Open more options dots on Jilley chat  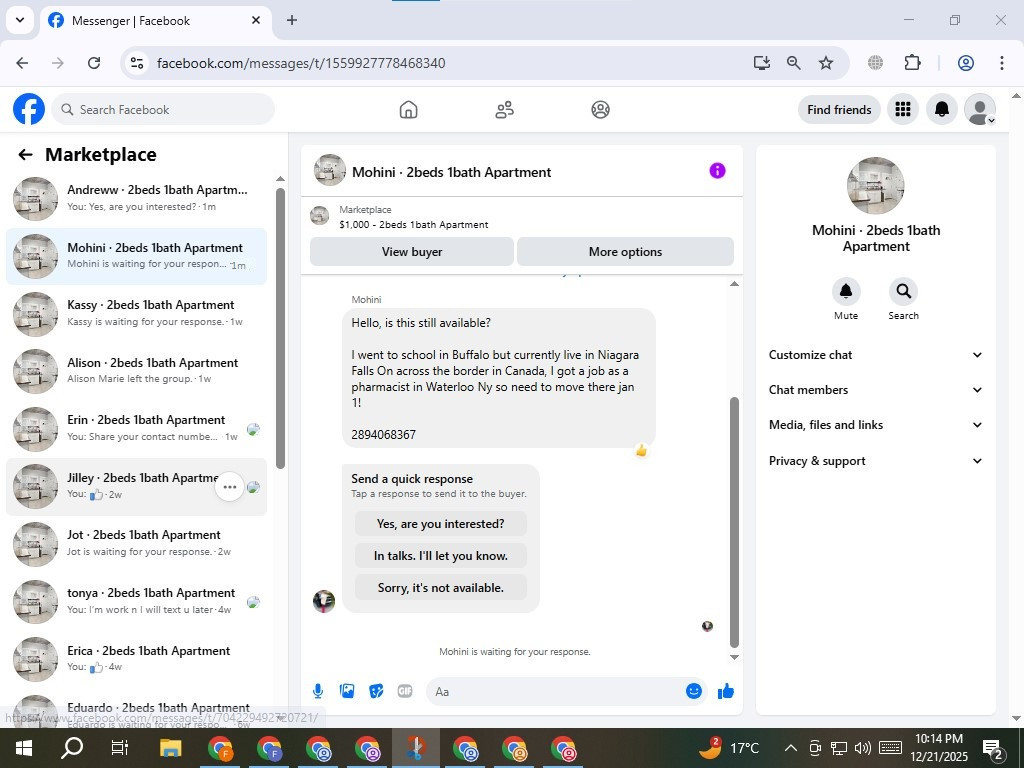[229, 487]
